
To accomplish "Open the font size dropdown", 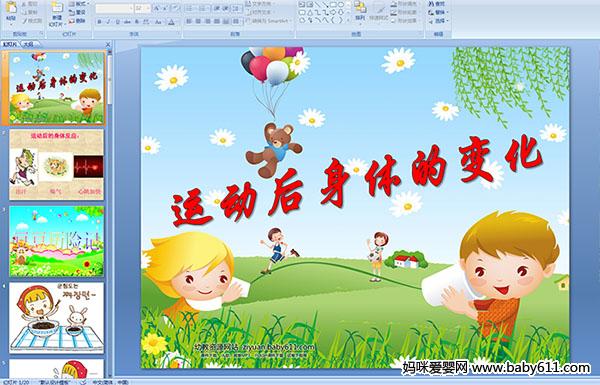I will pyautogui.click(x=148, y=8).
